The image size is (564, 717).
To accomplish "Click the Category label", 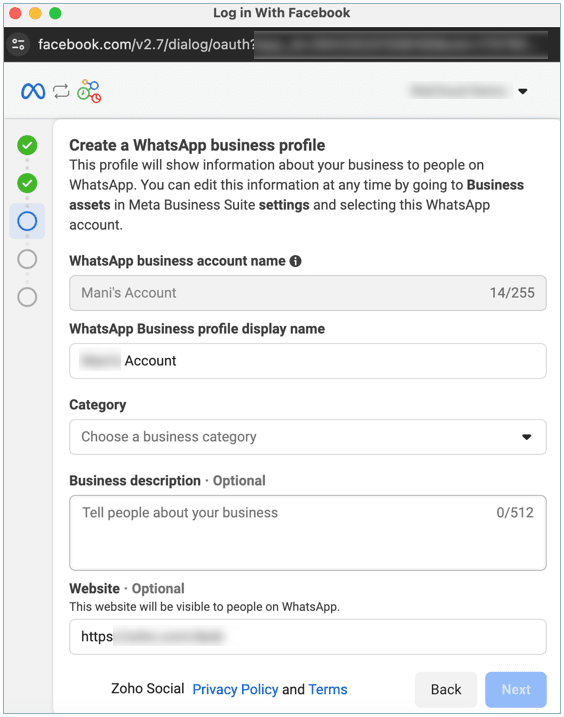I will 97,405.
